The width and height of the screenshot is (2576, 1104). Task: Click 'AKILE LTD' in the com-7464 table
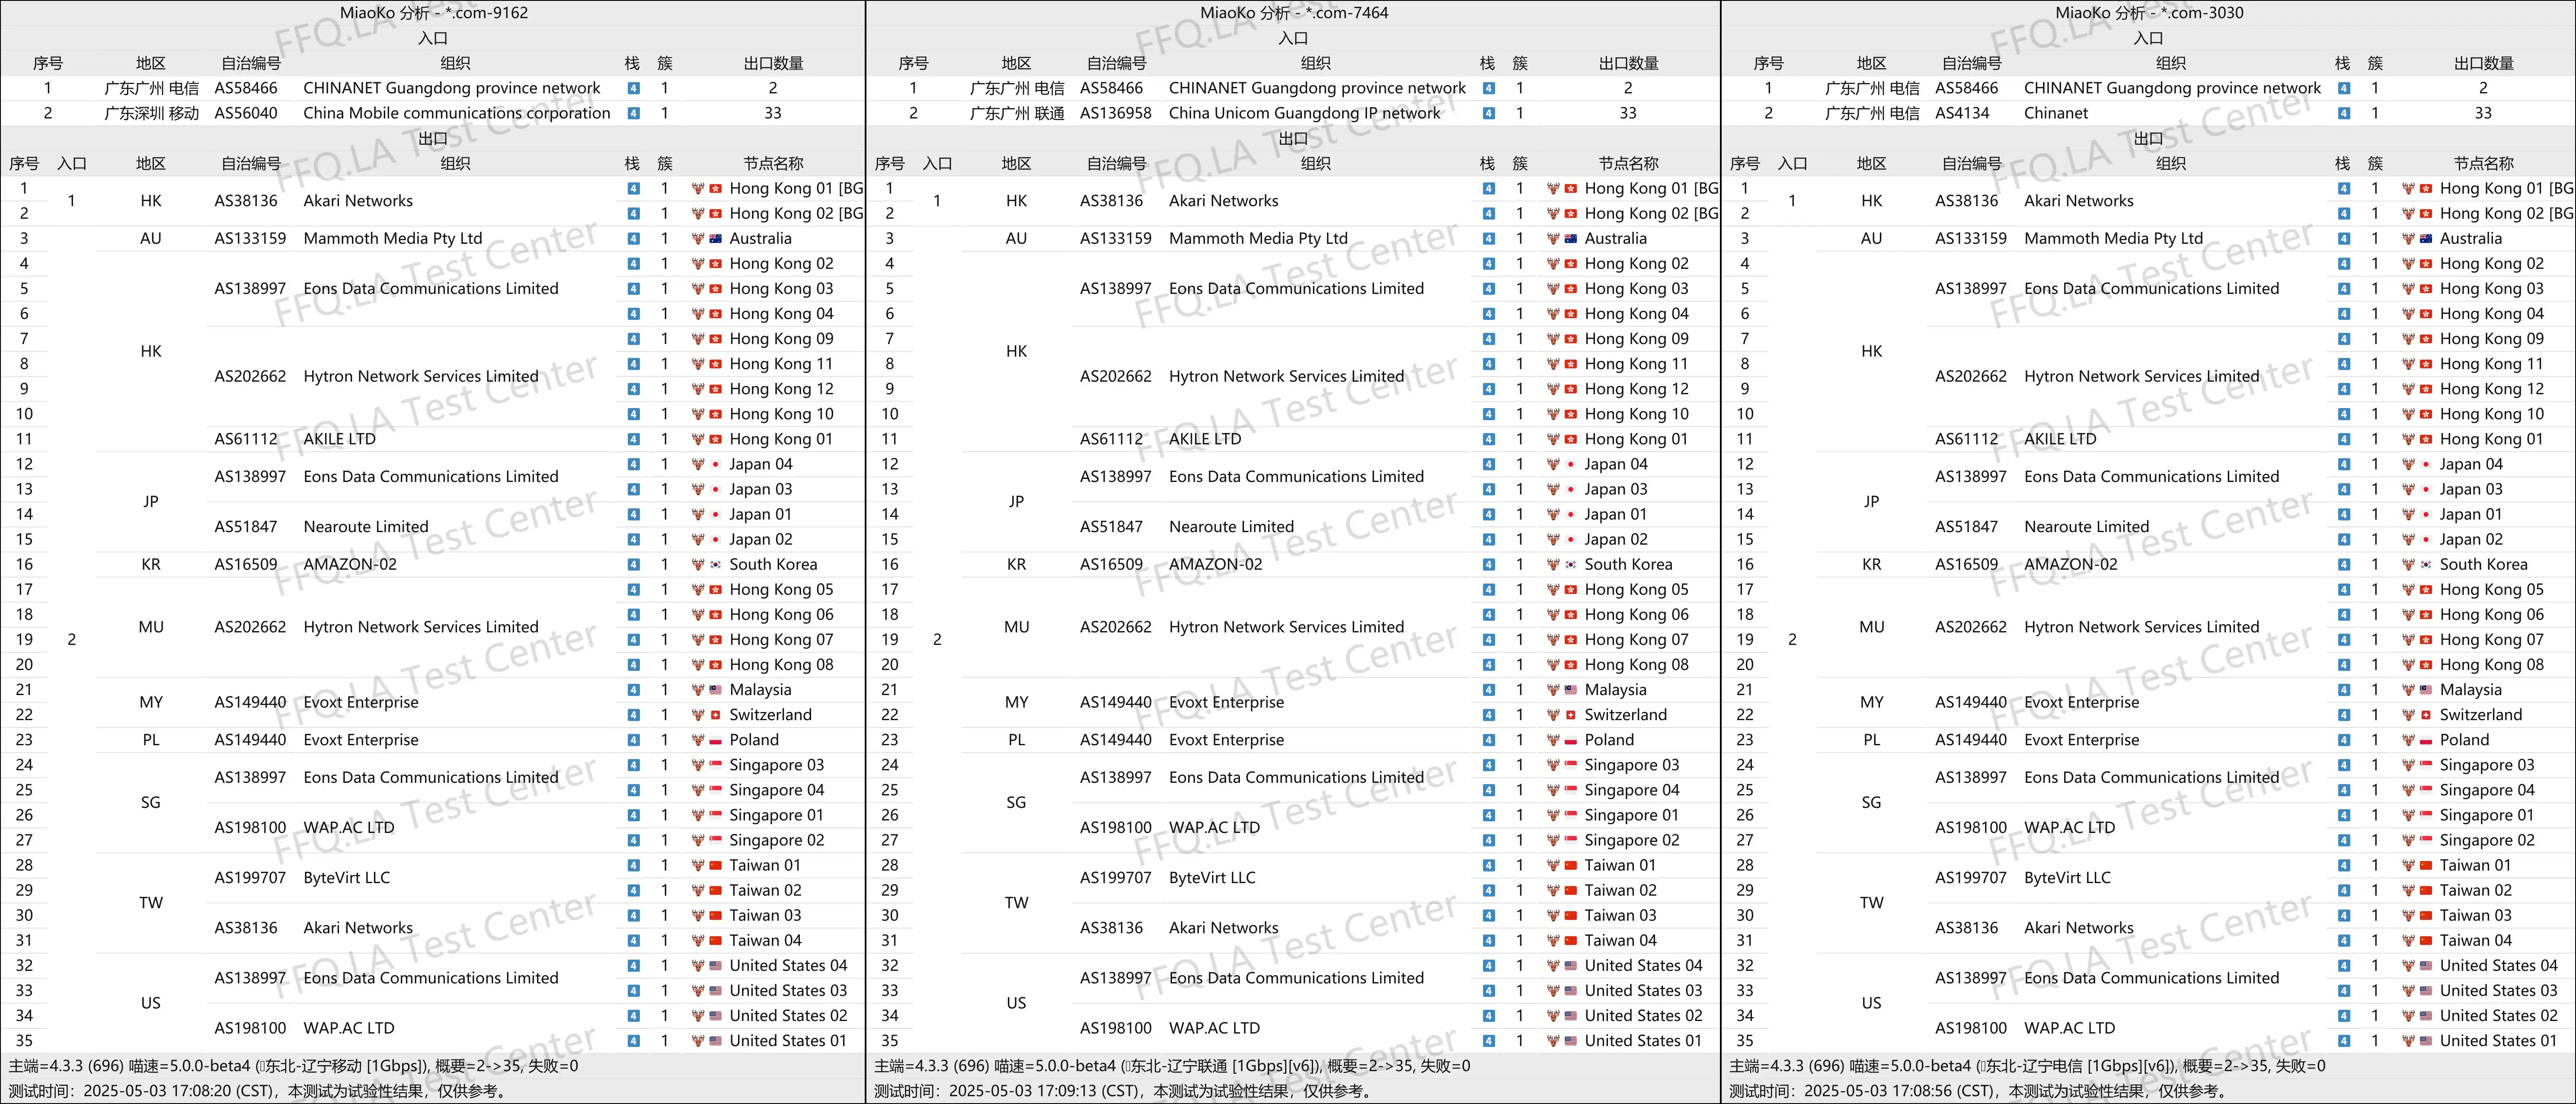coord(1205,439)
